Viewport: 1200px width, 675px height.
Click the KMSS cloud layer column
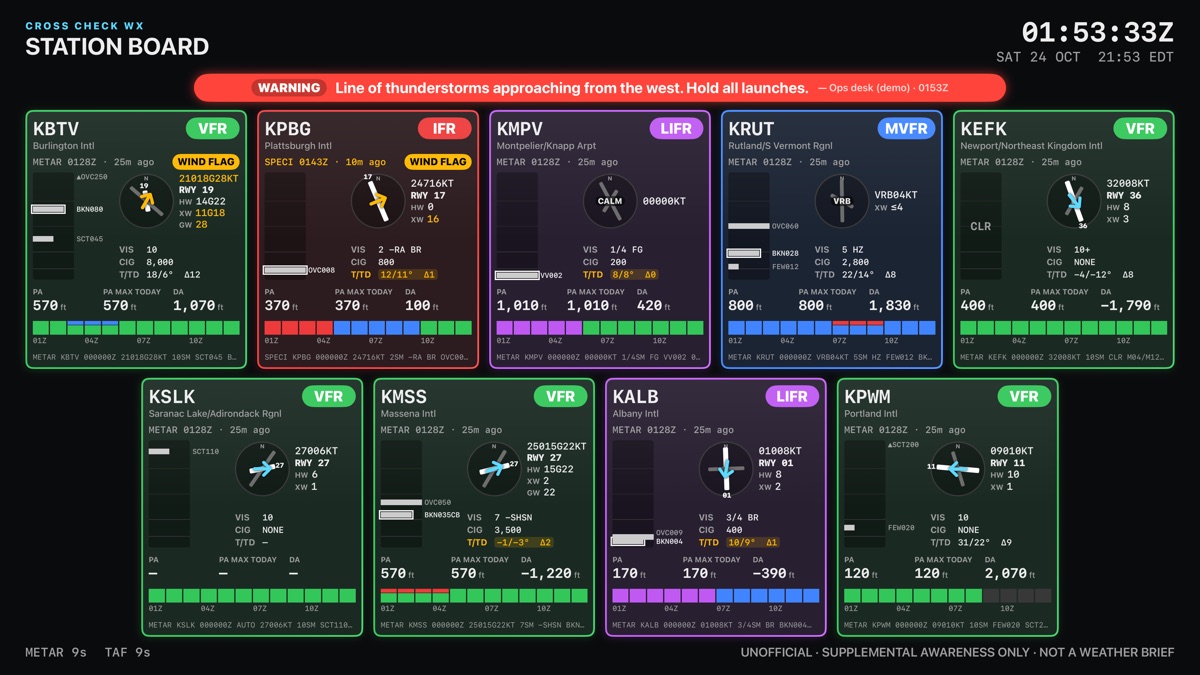click(x=401, y=494)
